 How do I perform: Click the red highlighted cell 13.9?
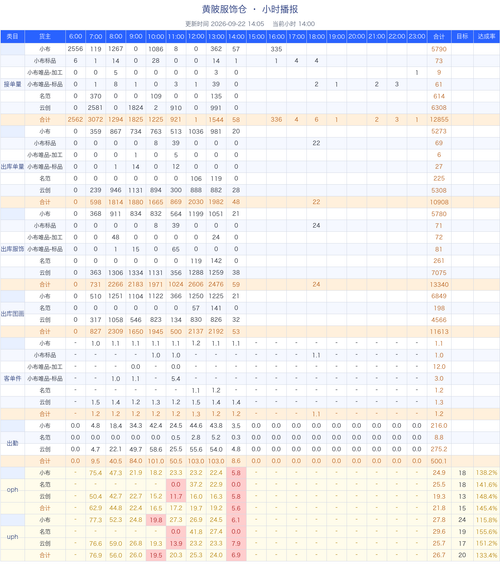(176, 543)
